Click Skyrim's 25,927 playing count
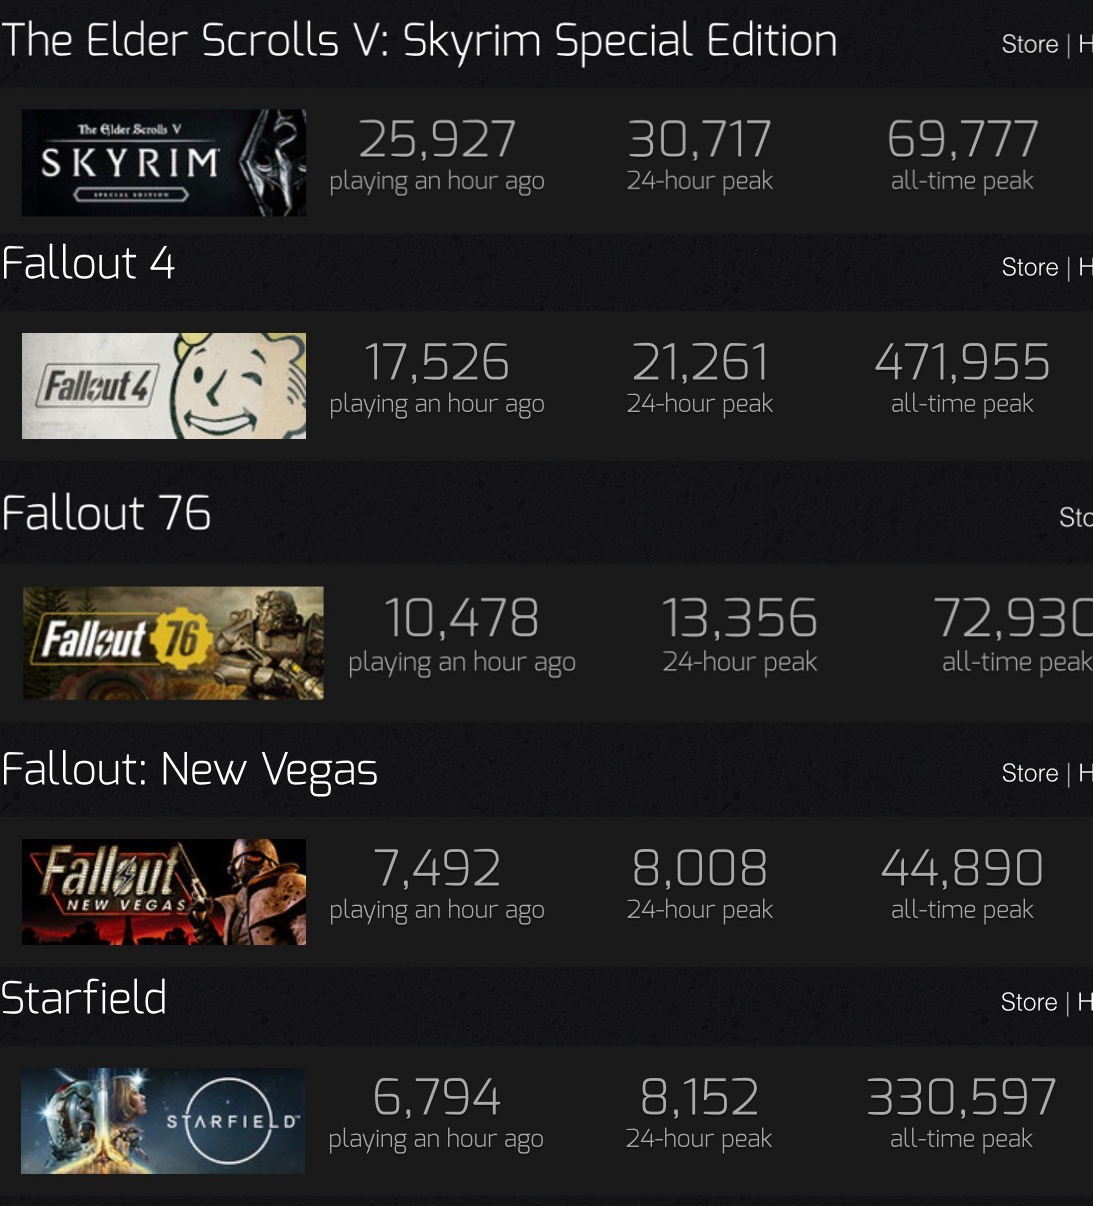 [437, 139]
